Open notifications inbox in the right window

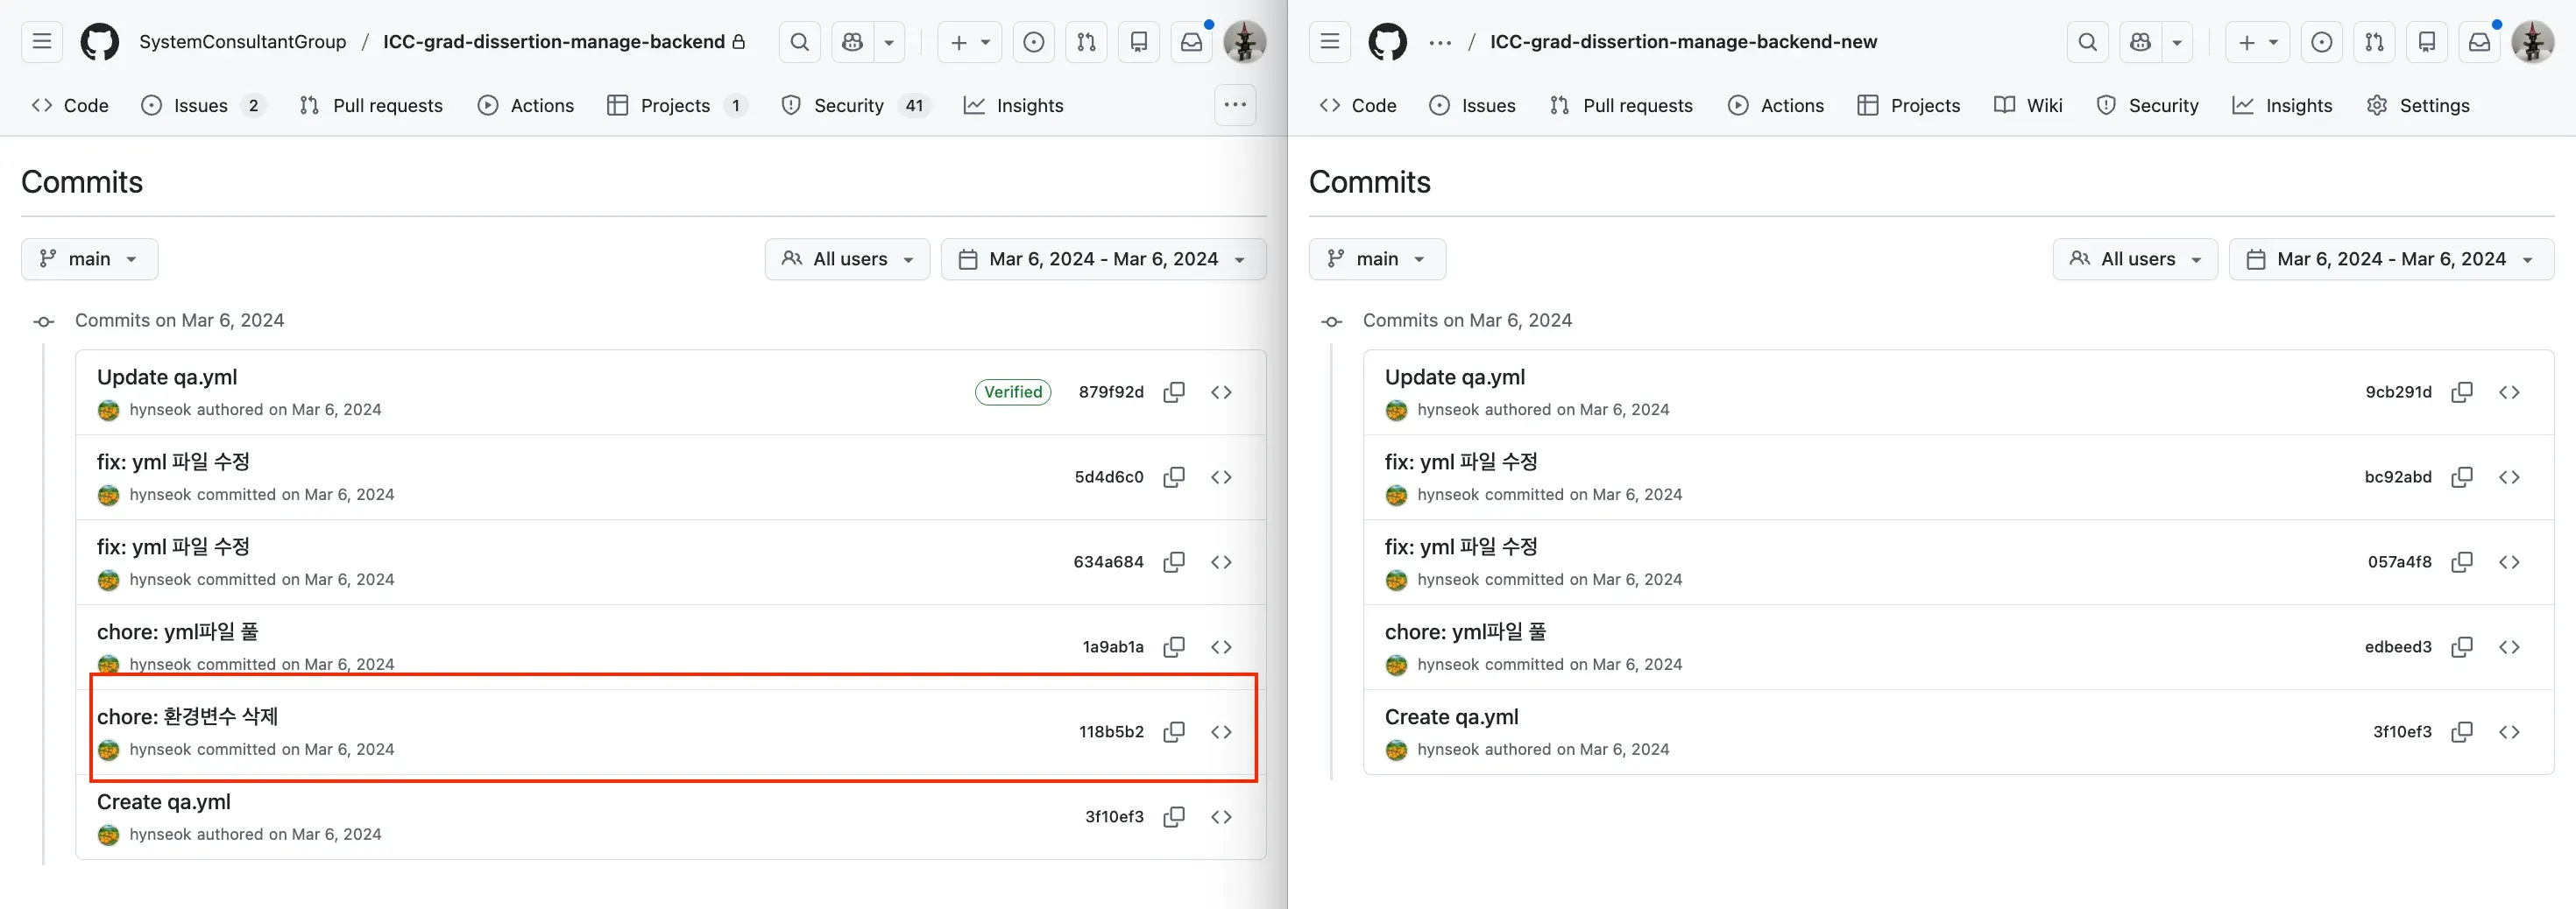[2480, 42]
